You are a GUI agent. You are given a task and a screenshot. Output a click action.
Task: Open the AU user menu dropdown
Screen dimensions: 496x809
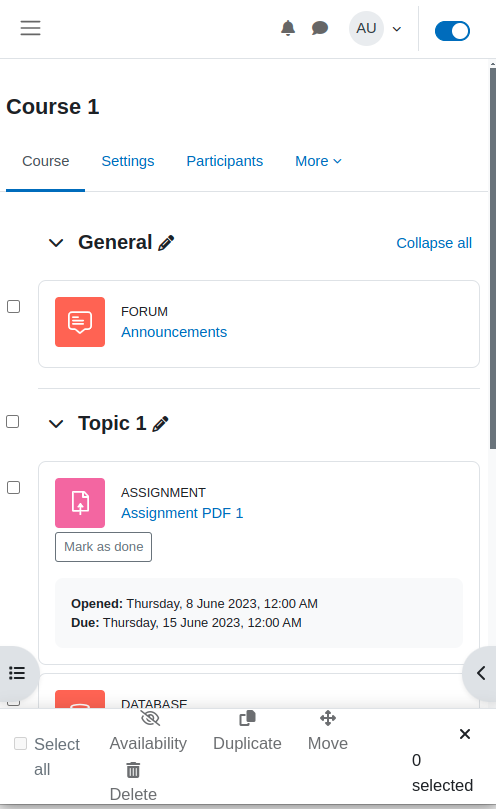[376, 28]
